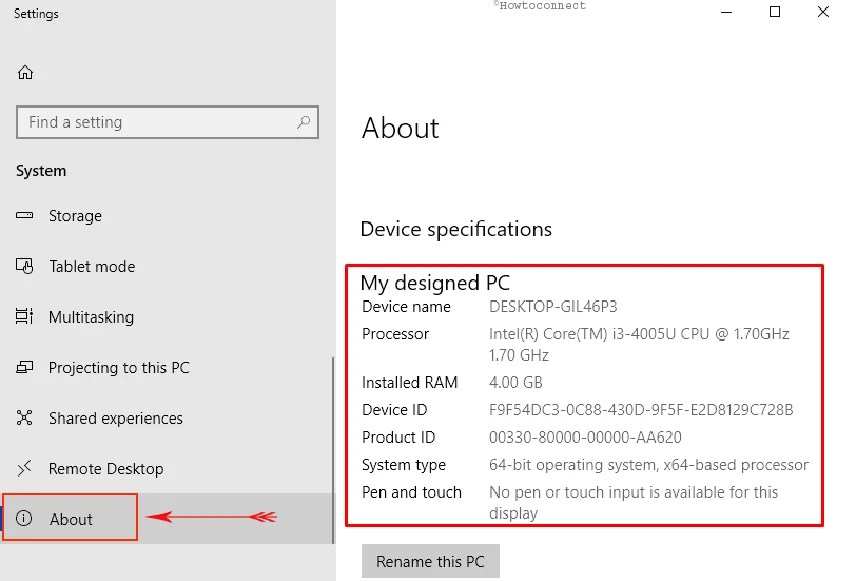Click the Home icon in Settings sidebar

[x=26, y=72]
